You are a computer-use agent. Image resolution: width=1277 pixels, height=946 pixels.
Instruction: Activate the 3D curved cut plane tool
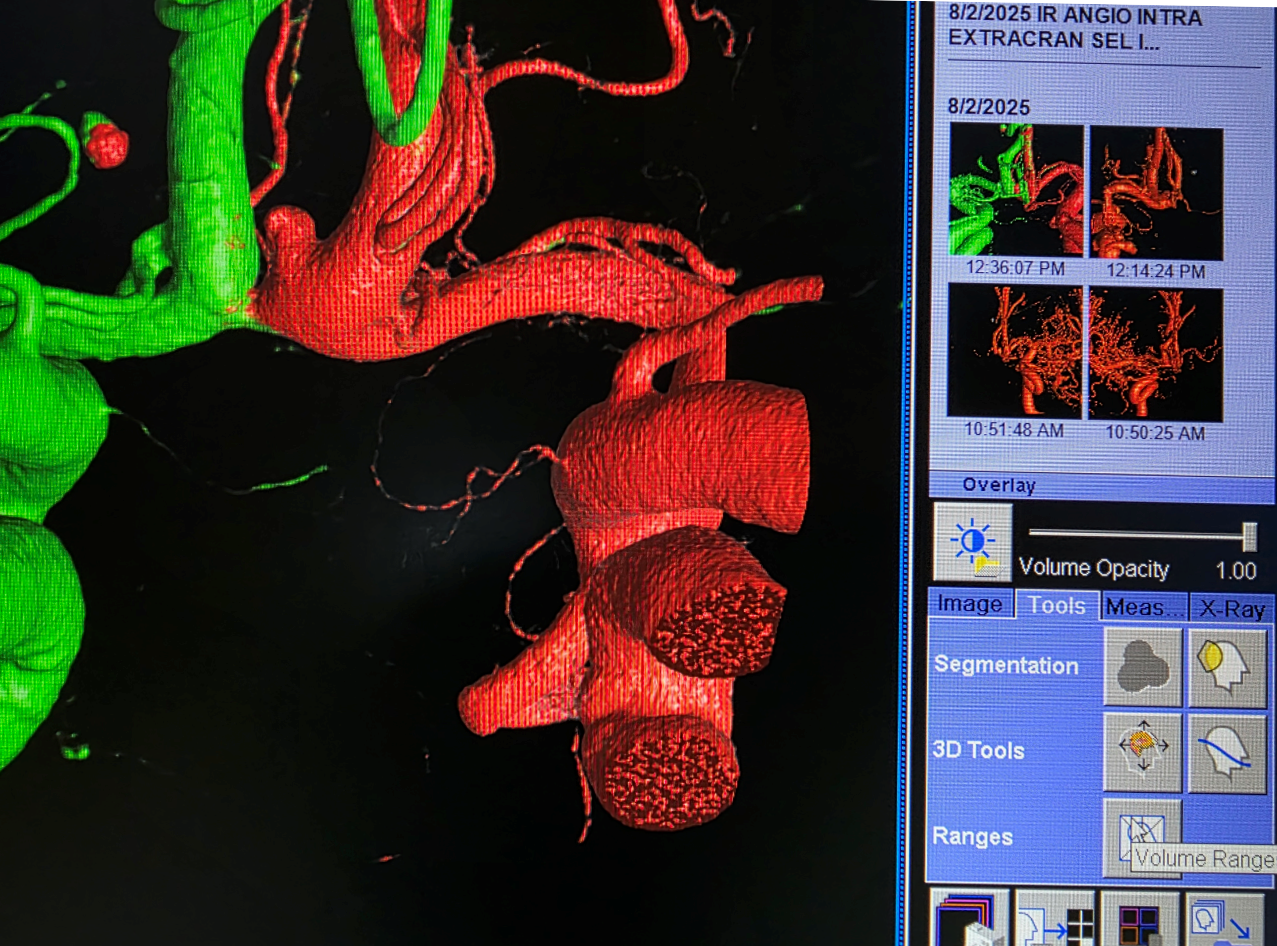pos(1227,752)
